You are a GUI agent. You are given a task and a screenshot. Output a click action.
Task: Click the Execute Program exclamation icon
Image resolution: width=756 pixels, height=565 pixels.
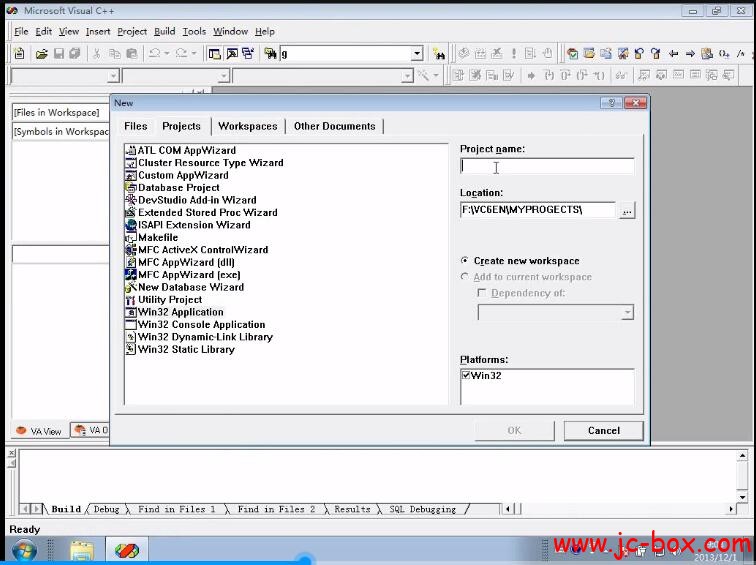coord(514,54)
